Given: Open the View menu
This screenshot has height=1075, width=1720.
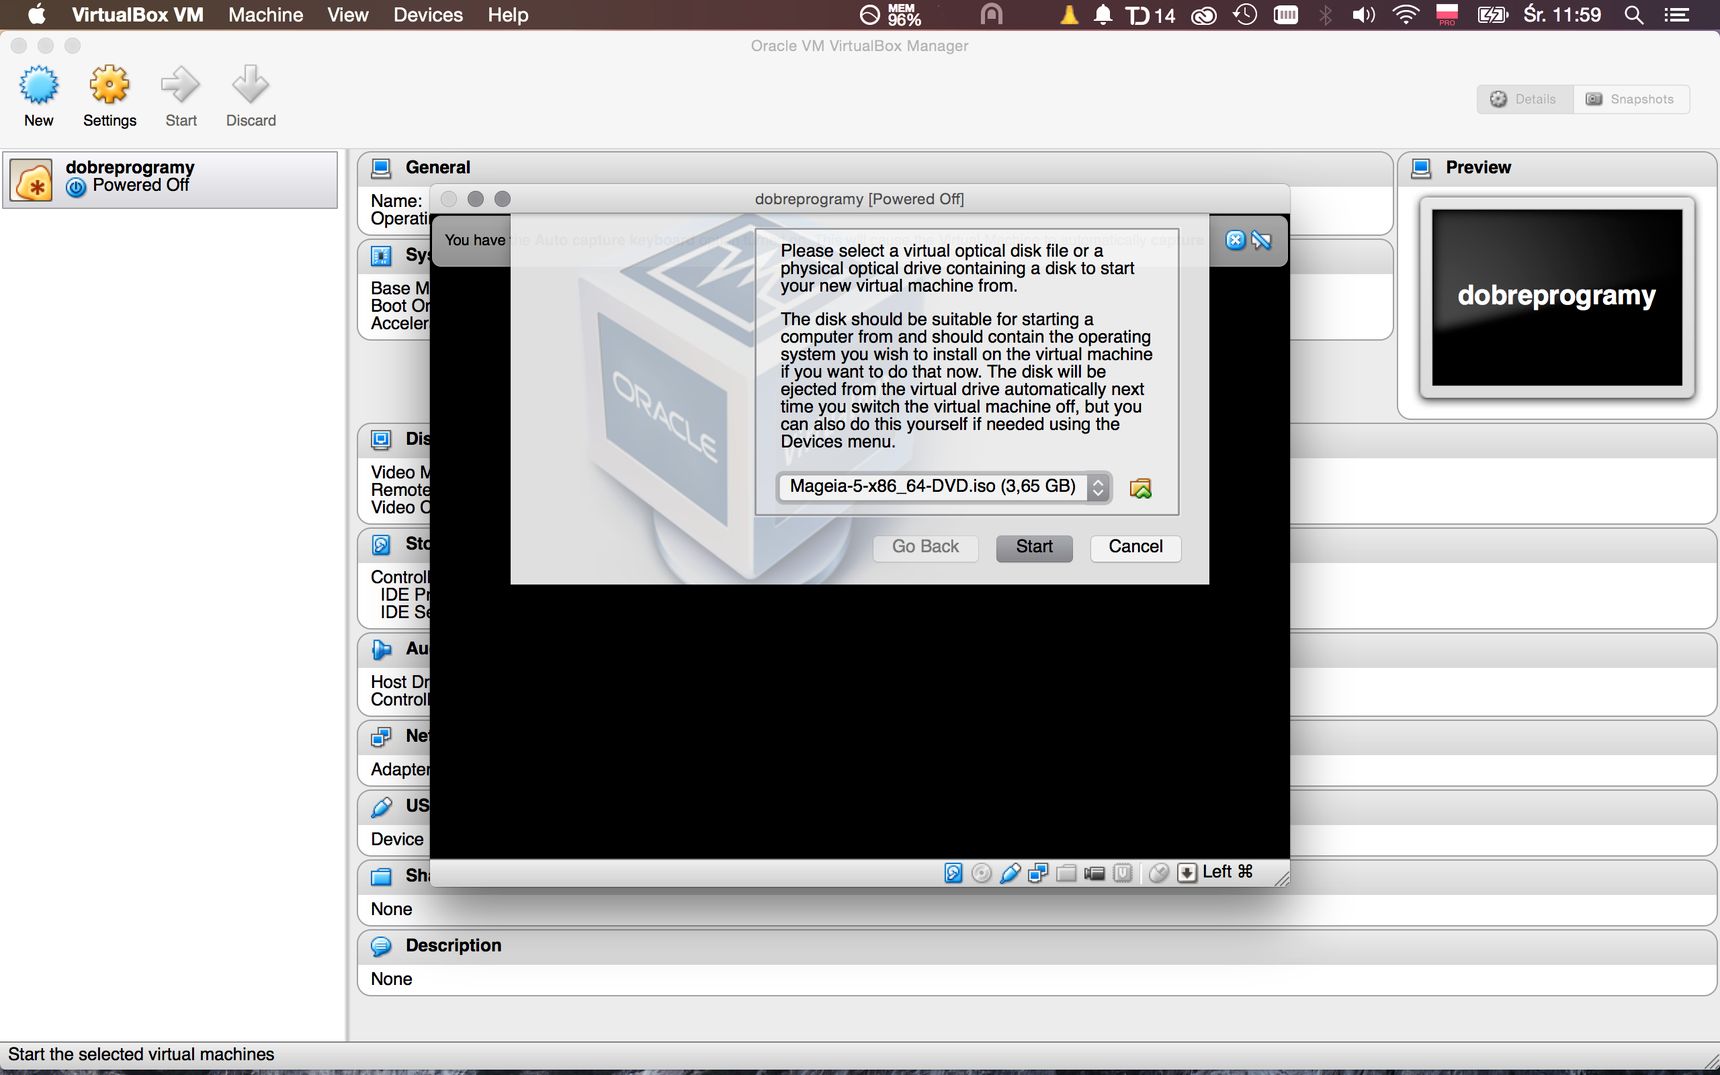Looking at the screenshot, I should coord(348,15).
